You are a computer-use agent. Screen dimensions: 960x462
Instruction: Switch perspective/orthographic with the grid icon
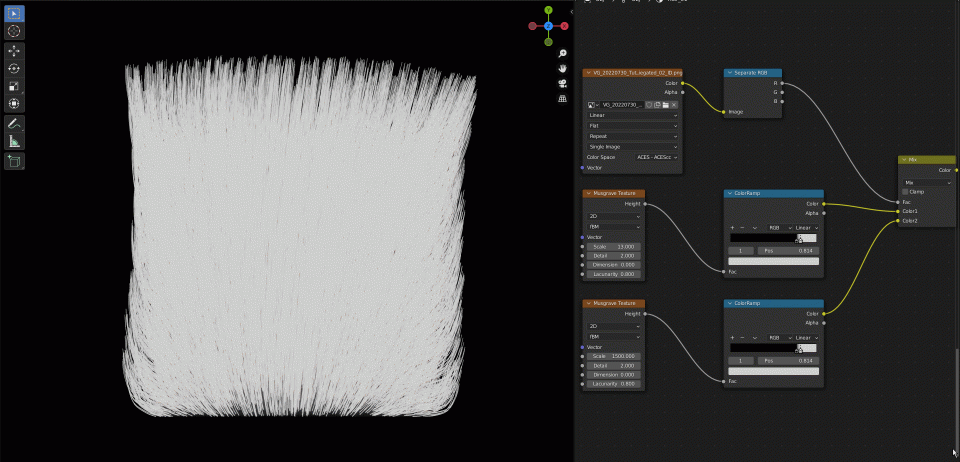pyautogui.click(x=562, y=99)
